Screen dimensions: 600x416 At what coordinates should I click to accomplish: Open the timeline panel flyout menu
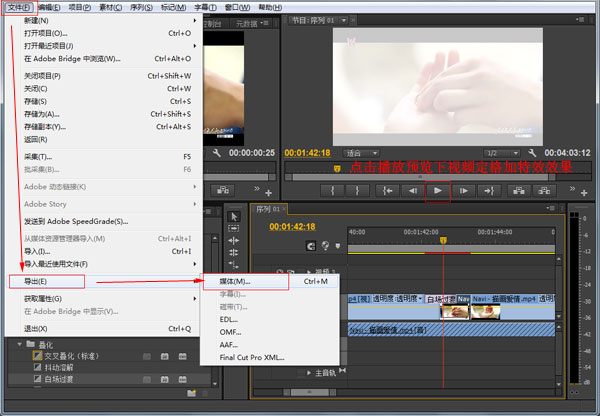tap(551, 209)
